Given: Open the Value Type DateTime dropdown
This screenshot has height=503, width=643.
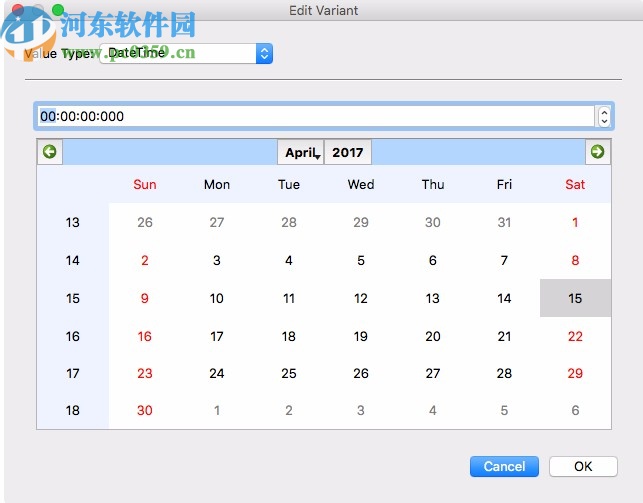Looking at the screenshot, I should click(x=186, y=53).
